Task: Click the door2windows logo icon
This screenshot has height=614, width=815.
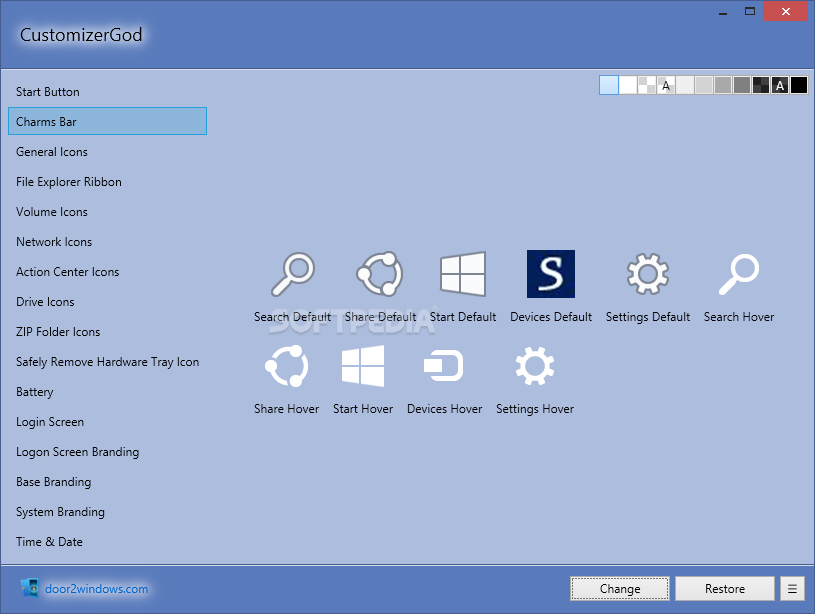Action: coord(30,588)
